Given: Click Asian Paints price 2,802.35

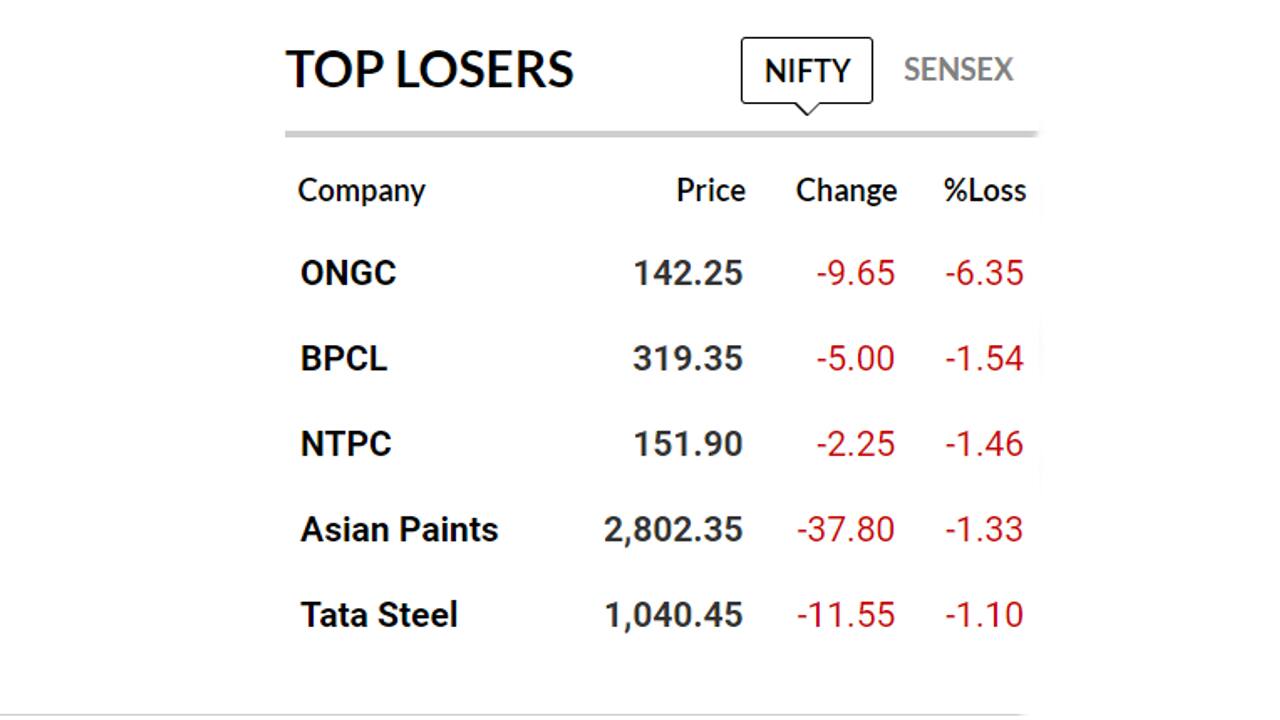Looking at the screenshot, I should click(x=673, y=529).
